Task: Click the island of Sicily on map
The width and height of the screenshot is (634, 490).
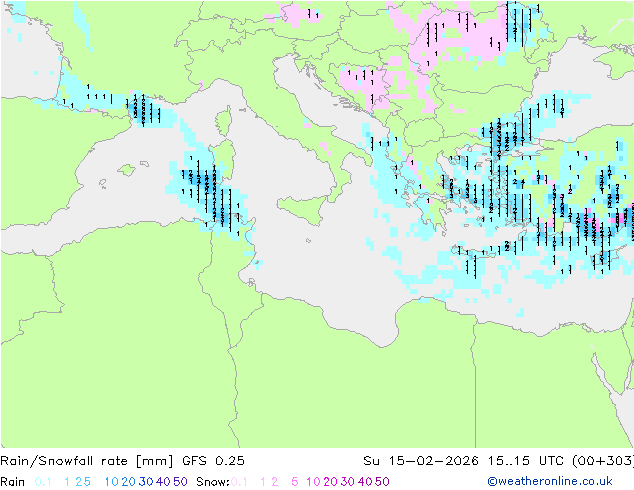Action: point(305,208)
